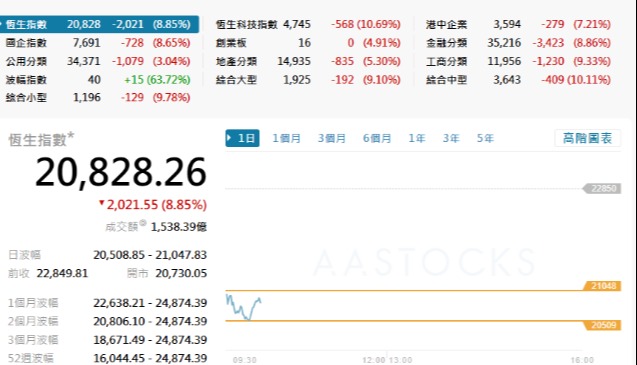Switch chart to 1個月 period
The image size is (637, 365).
(x=286, y=138)
